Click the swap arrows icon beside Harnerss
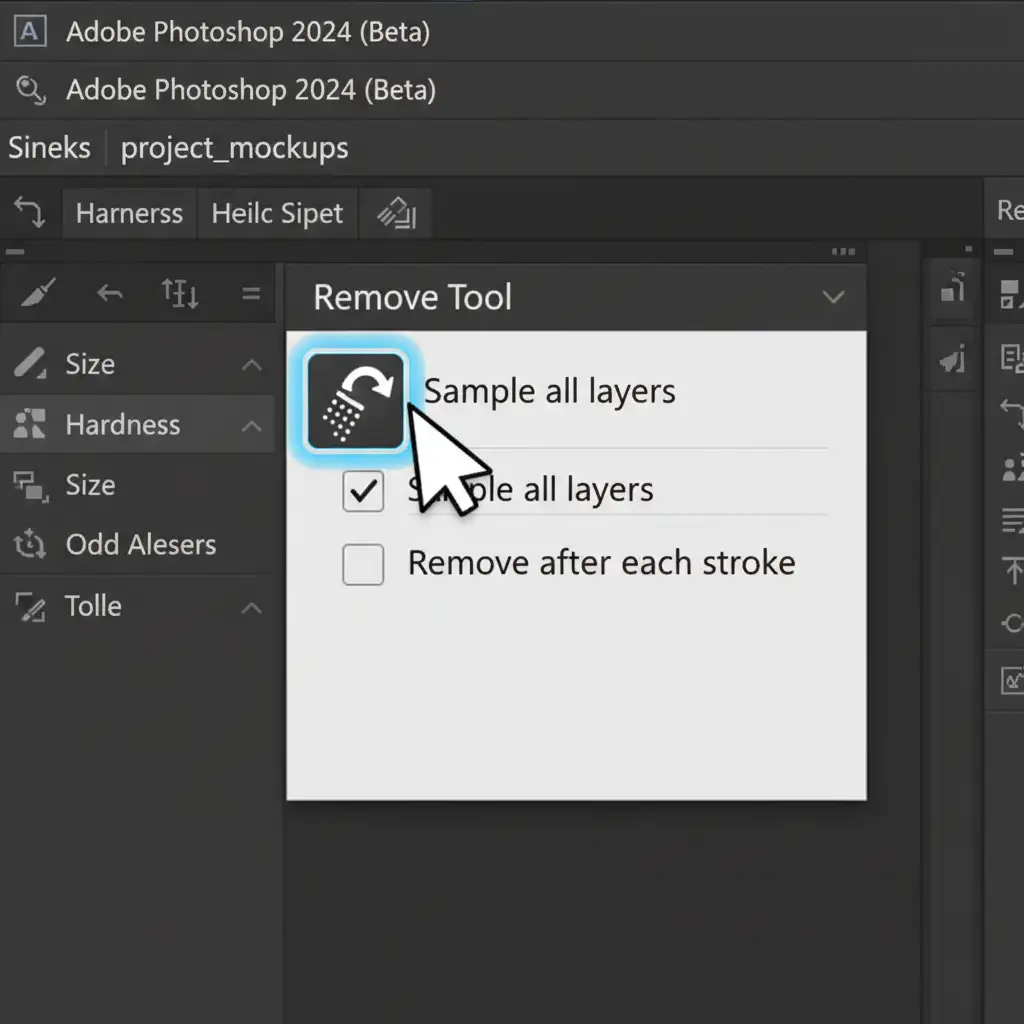Image resolution: width=1024 pixels, height=1024 pixels. pyautogui.click(x=29, y=212)
